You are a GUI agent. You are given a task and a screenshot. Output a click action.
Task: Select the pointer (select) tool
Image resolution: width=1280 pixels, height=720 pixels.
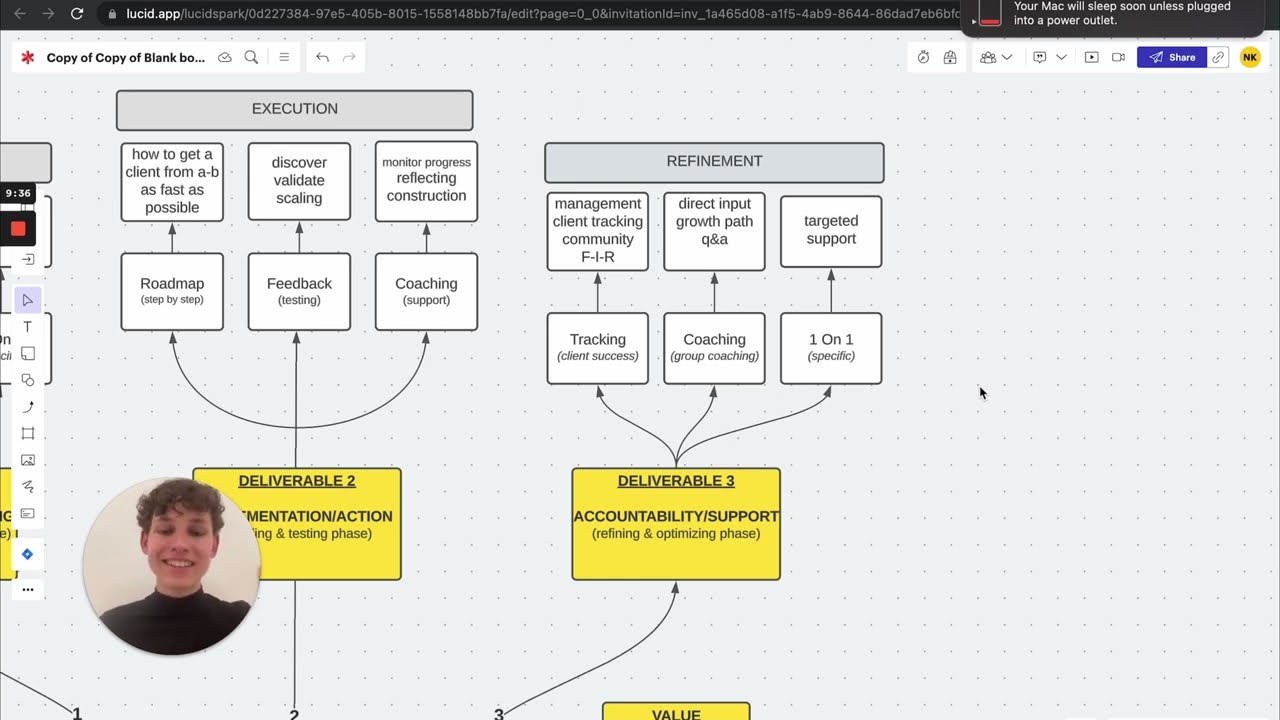pos(27,300)
